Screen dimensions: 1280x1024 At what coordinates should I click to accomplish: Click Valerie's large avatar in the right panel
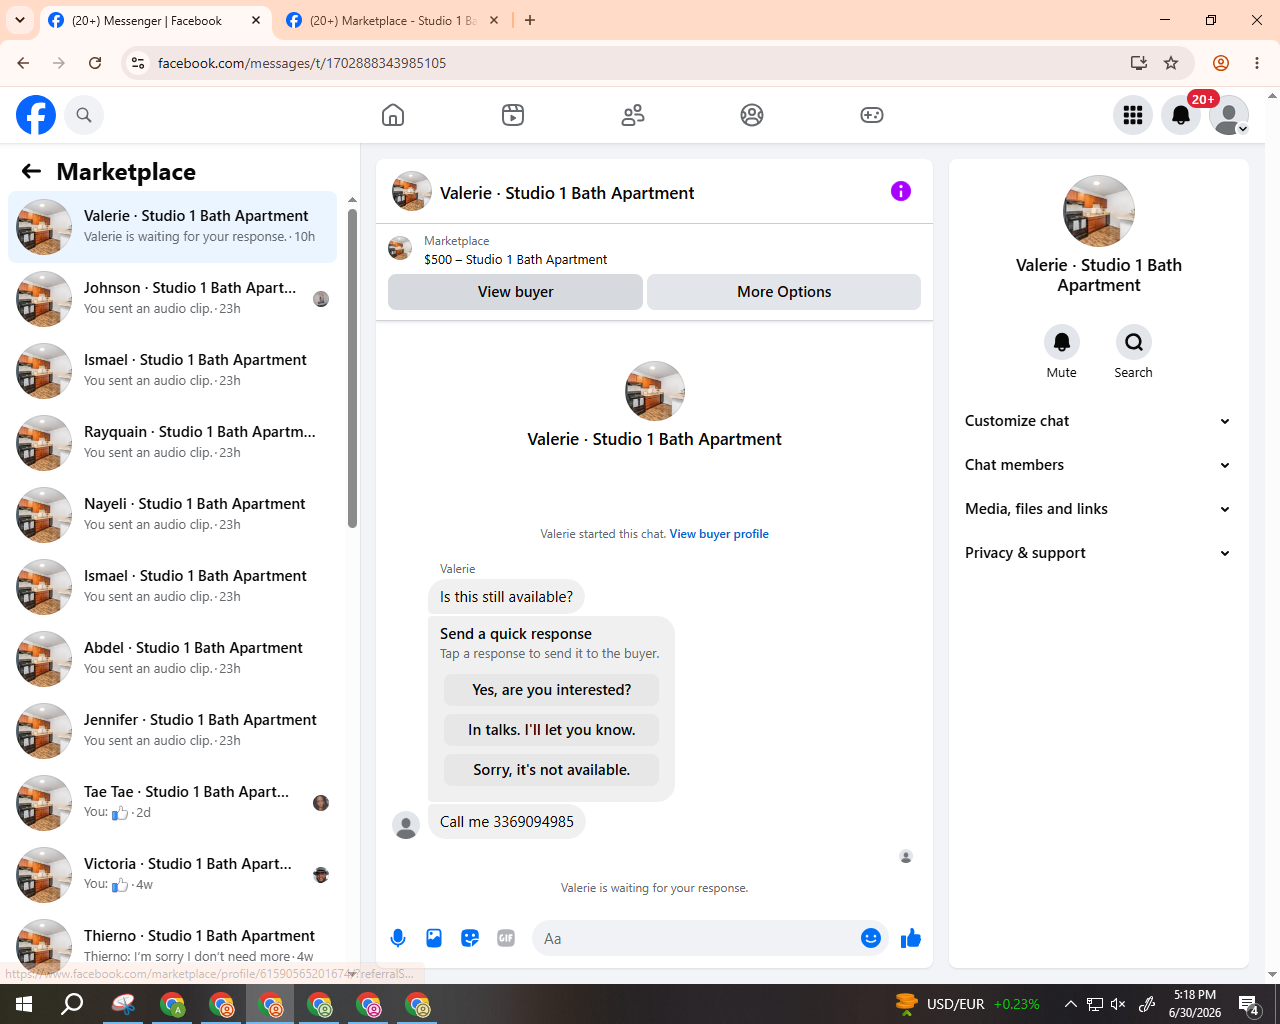1099,211
